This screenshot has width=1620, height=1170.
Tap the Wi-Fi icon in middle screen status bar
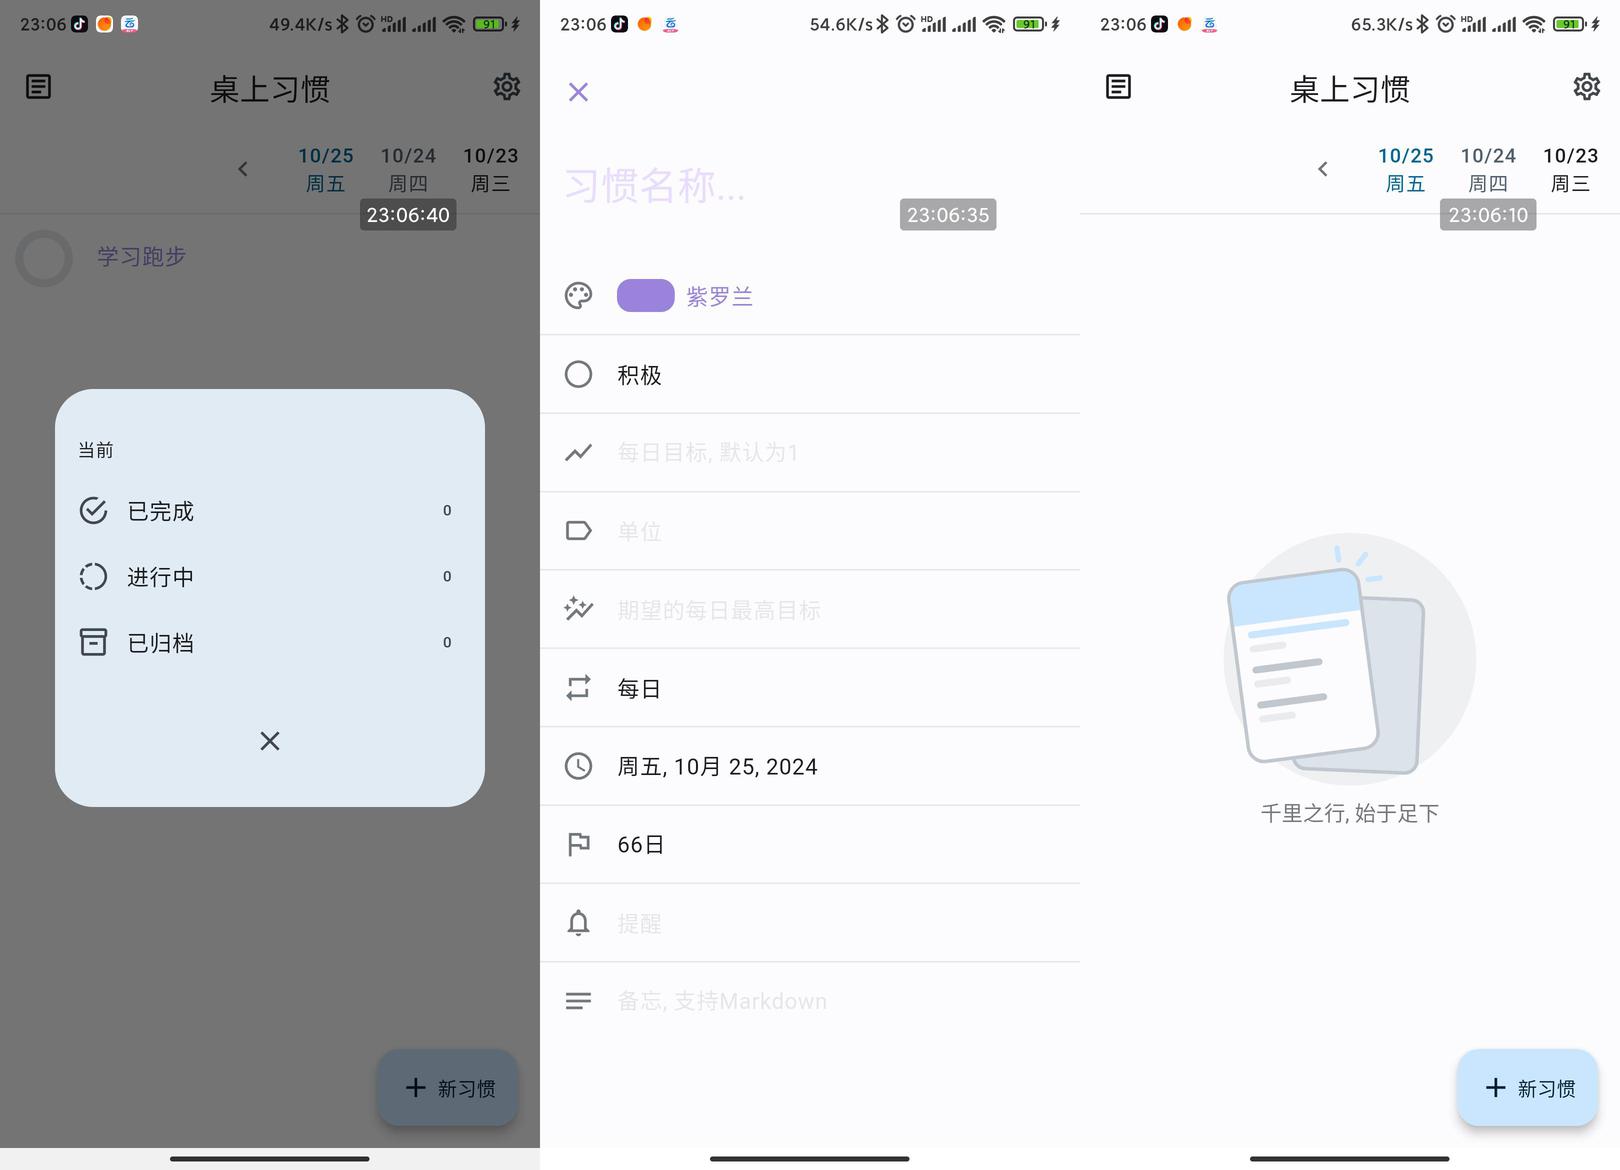click(994, 24)
